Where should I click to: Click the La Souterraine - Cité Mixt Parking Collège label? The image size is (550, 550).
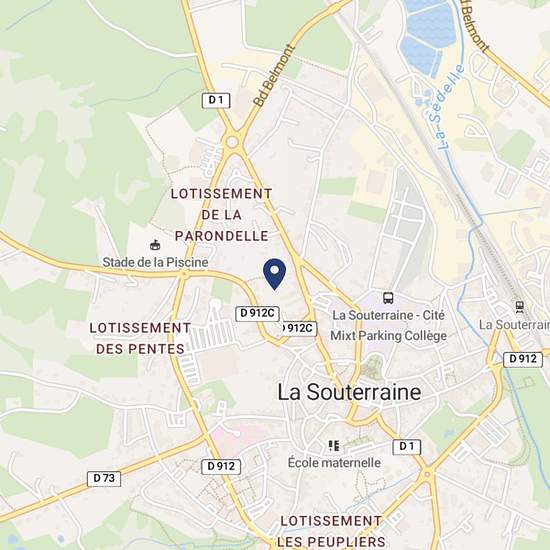click(389, 326)
